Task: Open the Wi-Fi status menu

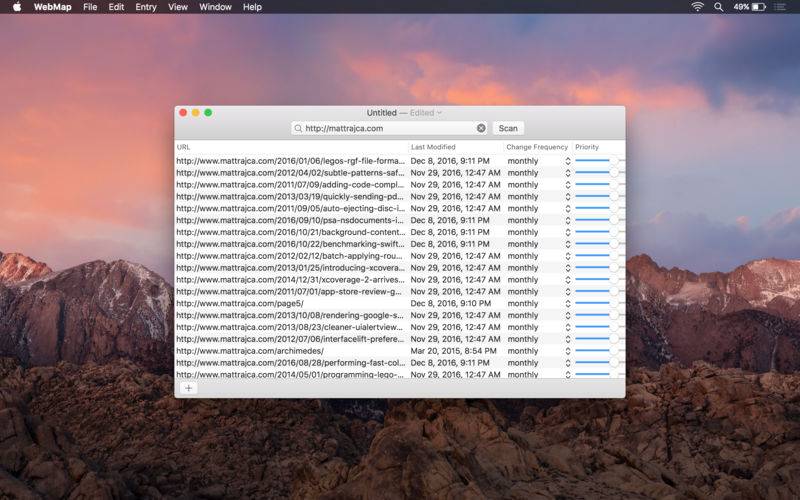Action: coord(697,7)
